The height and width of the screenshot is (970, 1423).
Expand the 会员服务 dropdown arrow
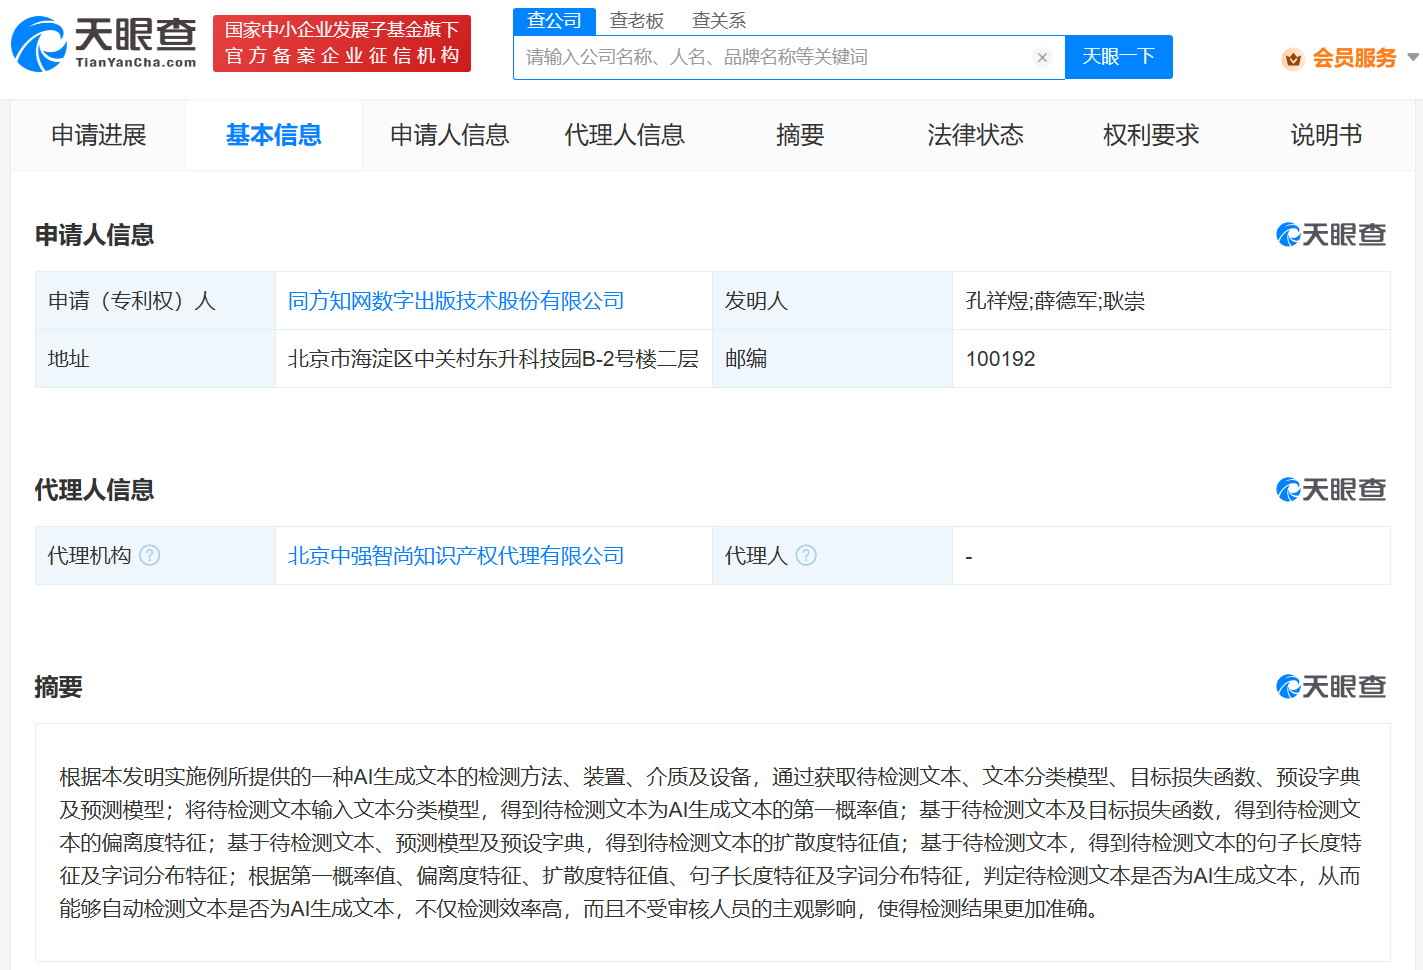(1413, 58)
